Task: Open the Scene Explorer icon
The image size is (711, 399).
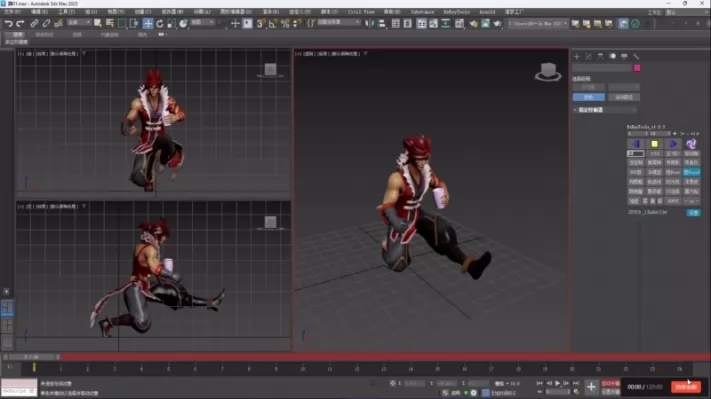Action: (x=395, y=24)
